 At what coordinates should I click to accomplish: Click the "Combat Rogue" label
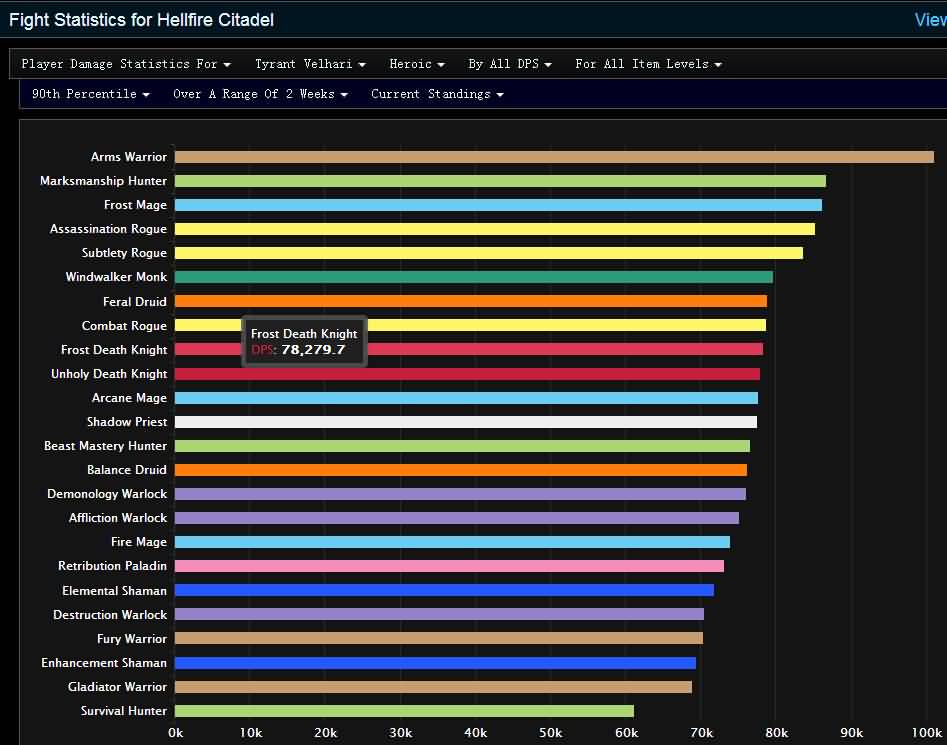coord(124,326)
